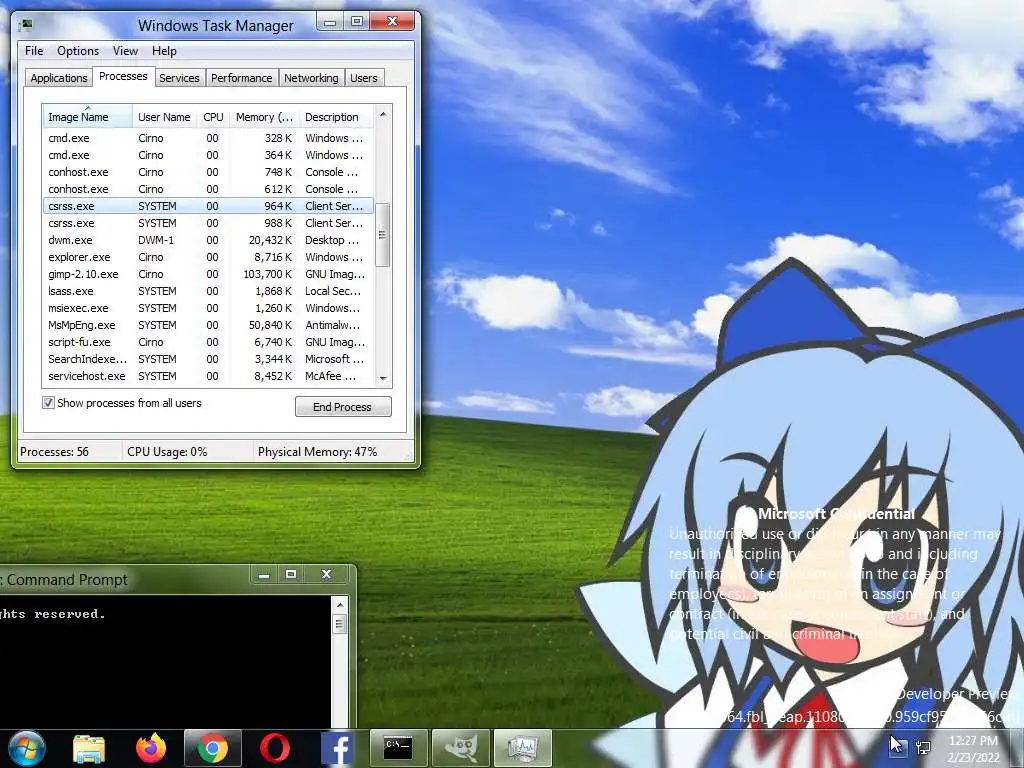Select the gimp-2.10.exe process row
The height and width of the screenshot is (768, 1024).
pos(208,274)
